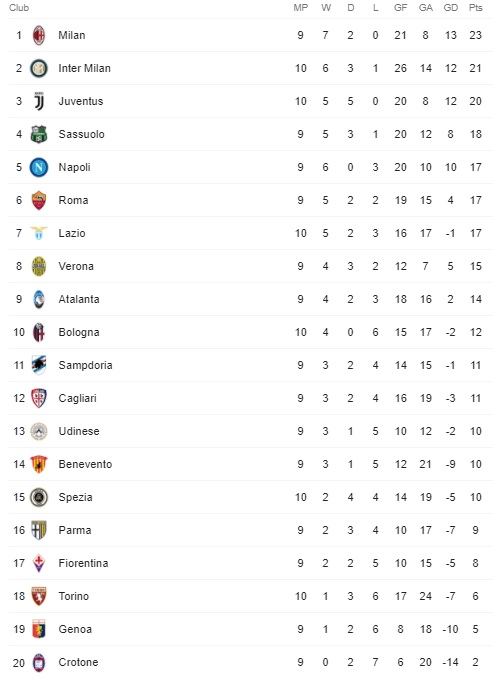Viewport: 493px width, 690px height.
Task: Click the Milan club crest icon
Action: 39,35
